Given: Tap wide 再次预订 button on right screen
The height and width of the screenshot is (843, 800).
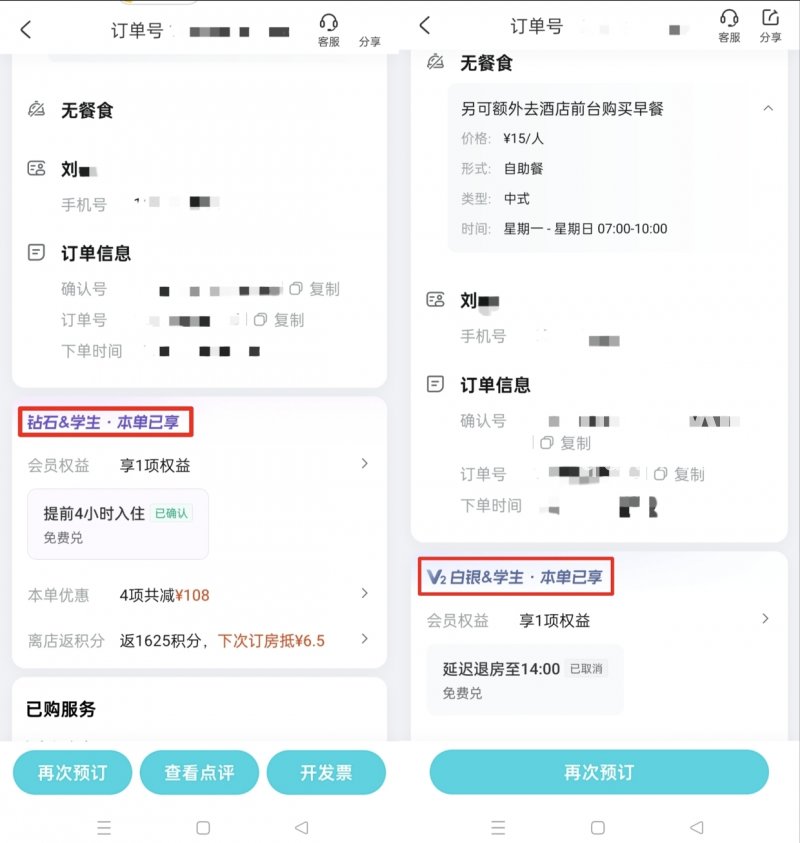Looking at the screenshot, I should (x=599, y=772).
